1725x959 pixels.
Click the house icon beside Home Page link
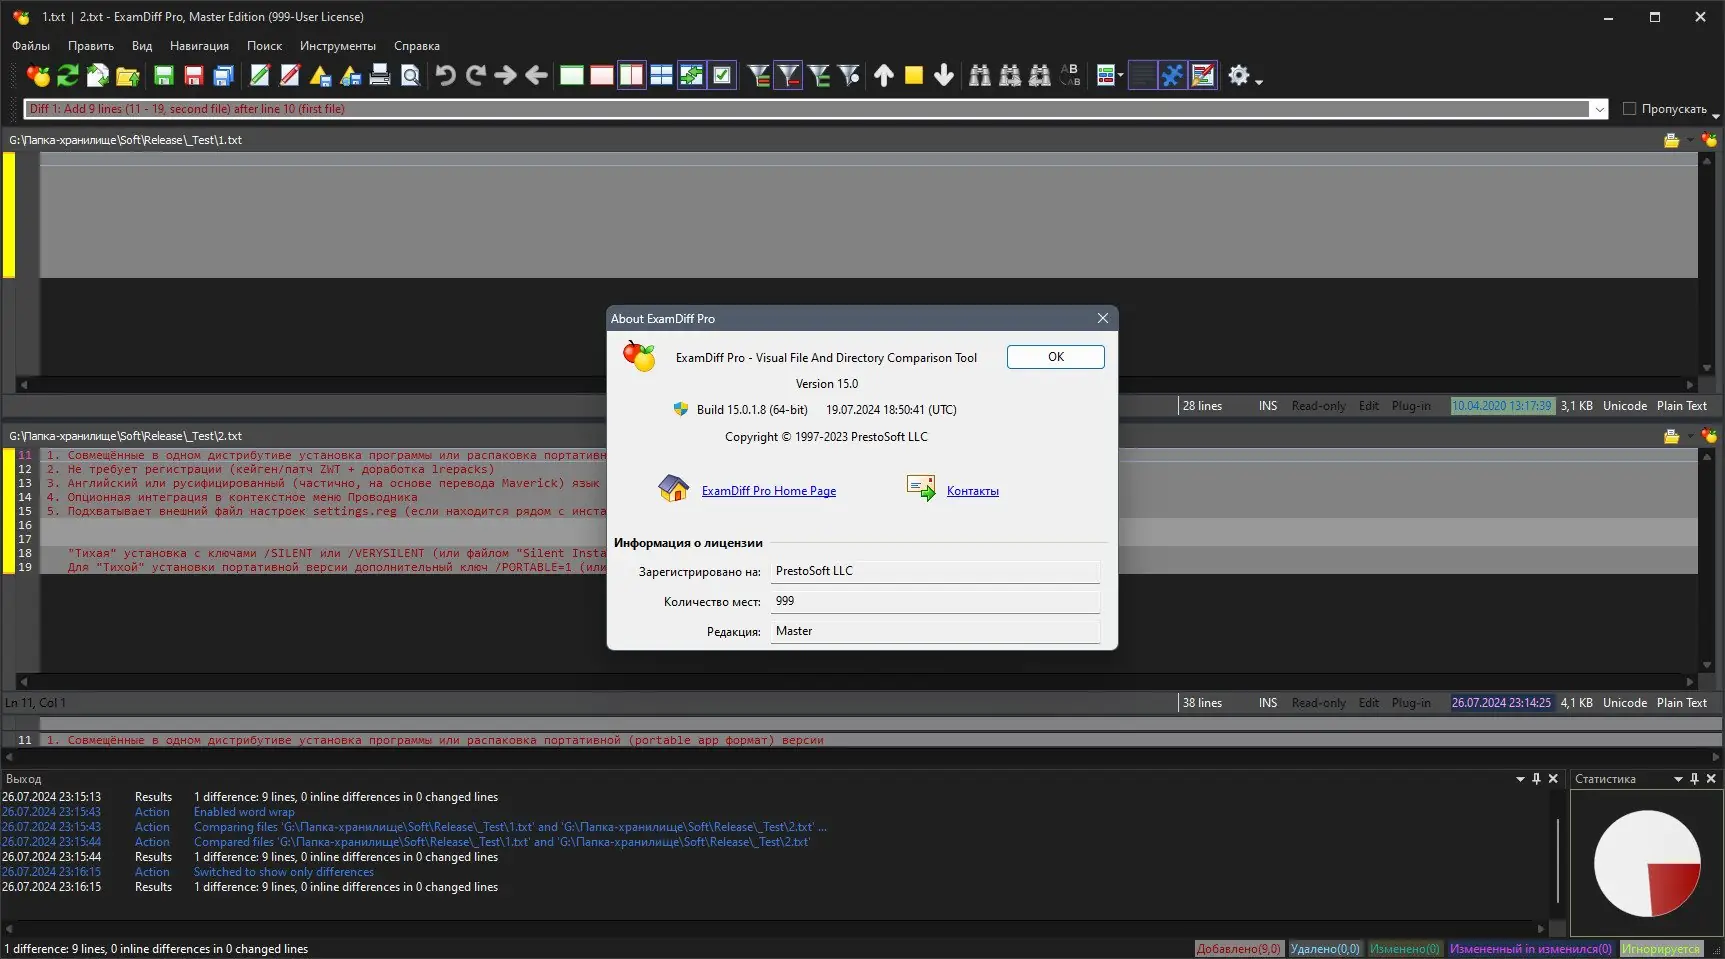[674, 489]
